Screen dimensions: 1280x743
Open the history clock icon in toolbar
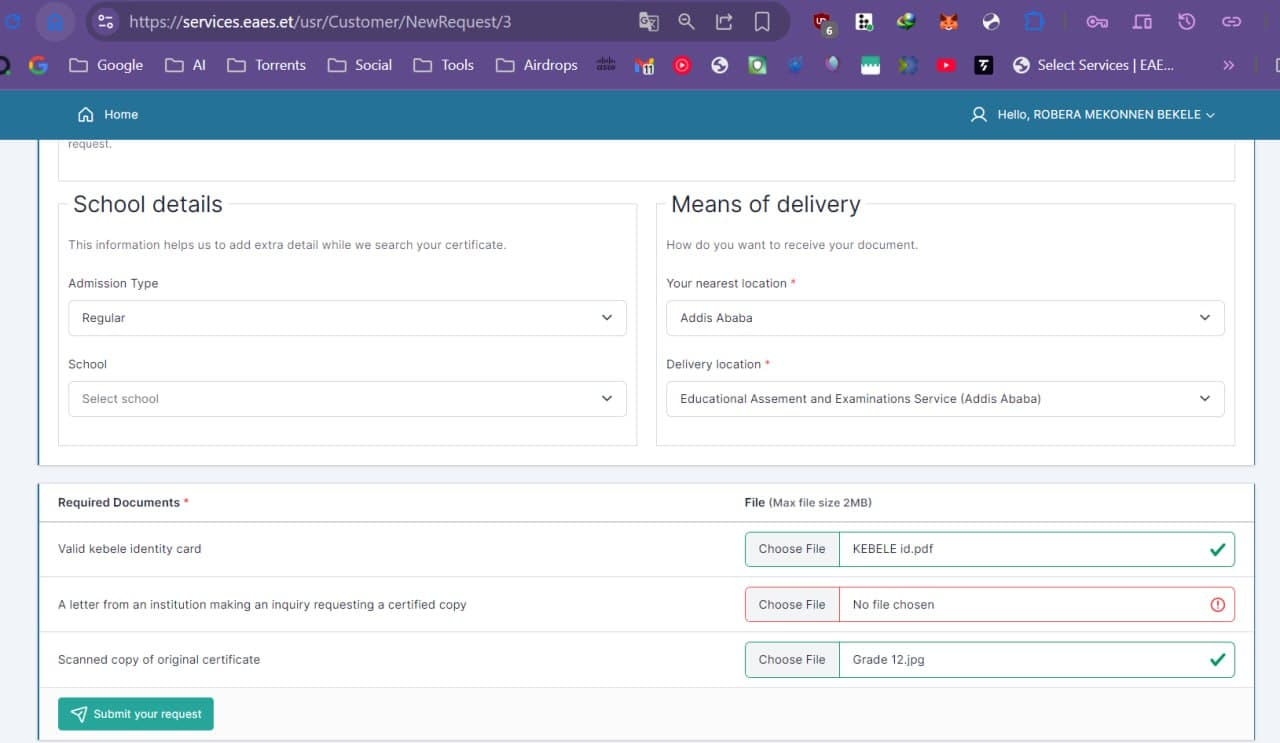pos(1187,21)
